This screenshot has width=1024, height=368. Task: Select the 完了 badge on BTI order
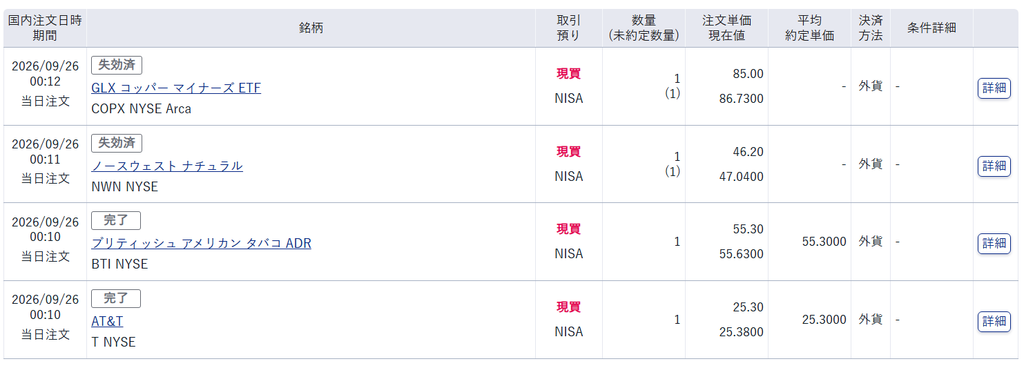coord(116,221)
